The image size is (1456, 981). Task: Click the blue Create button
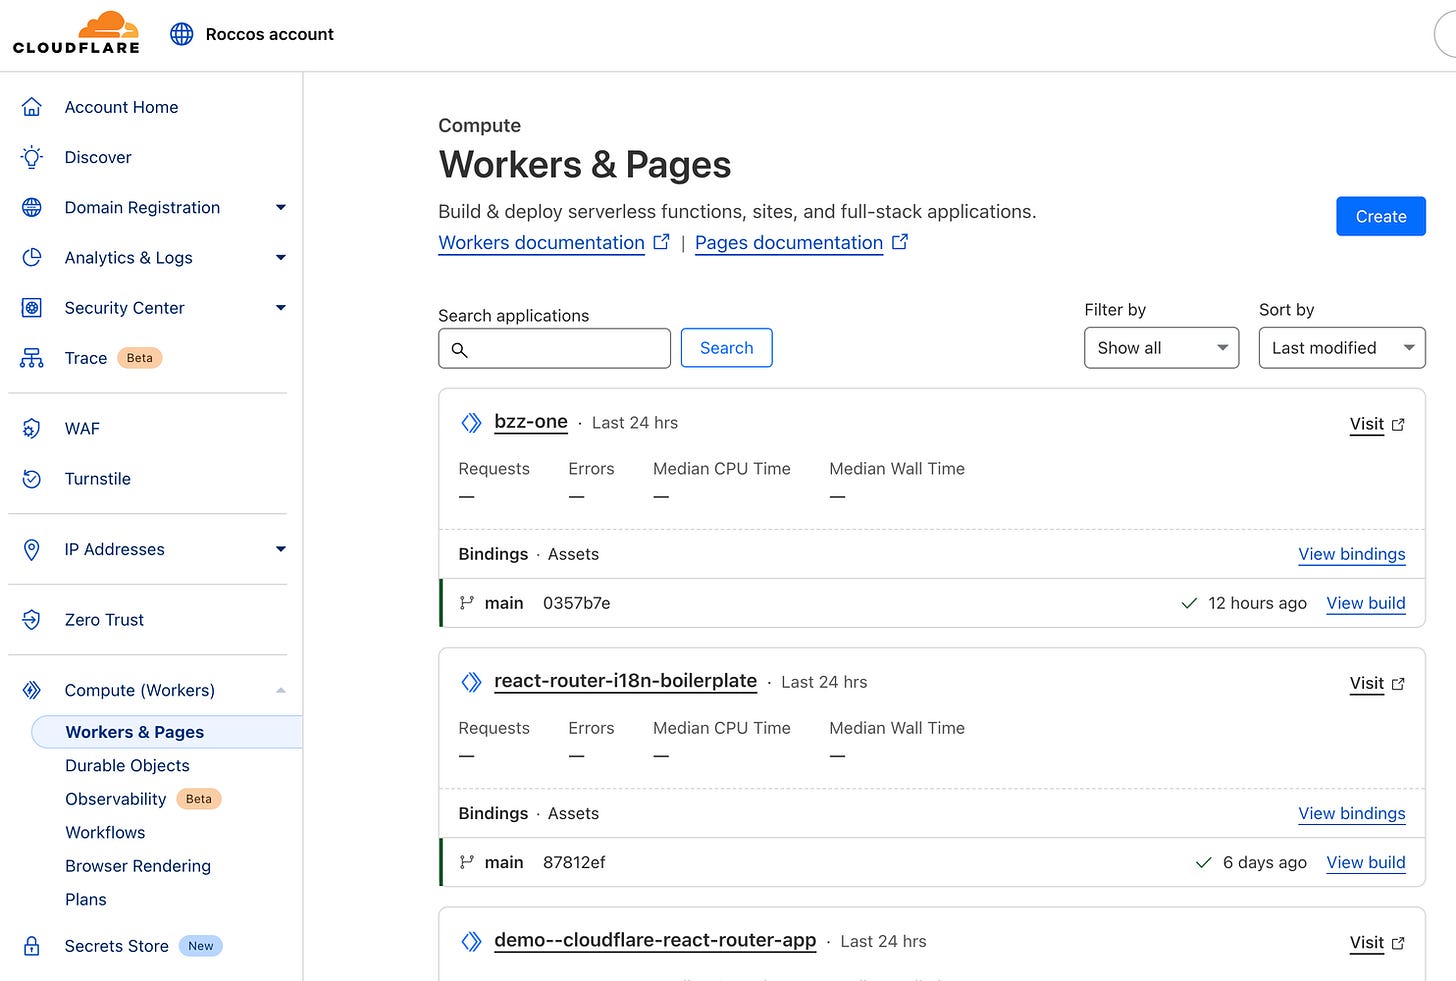tap(1381, 216)
